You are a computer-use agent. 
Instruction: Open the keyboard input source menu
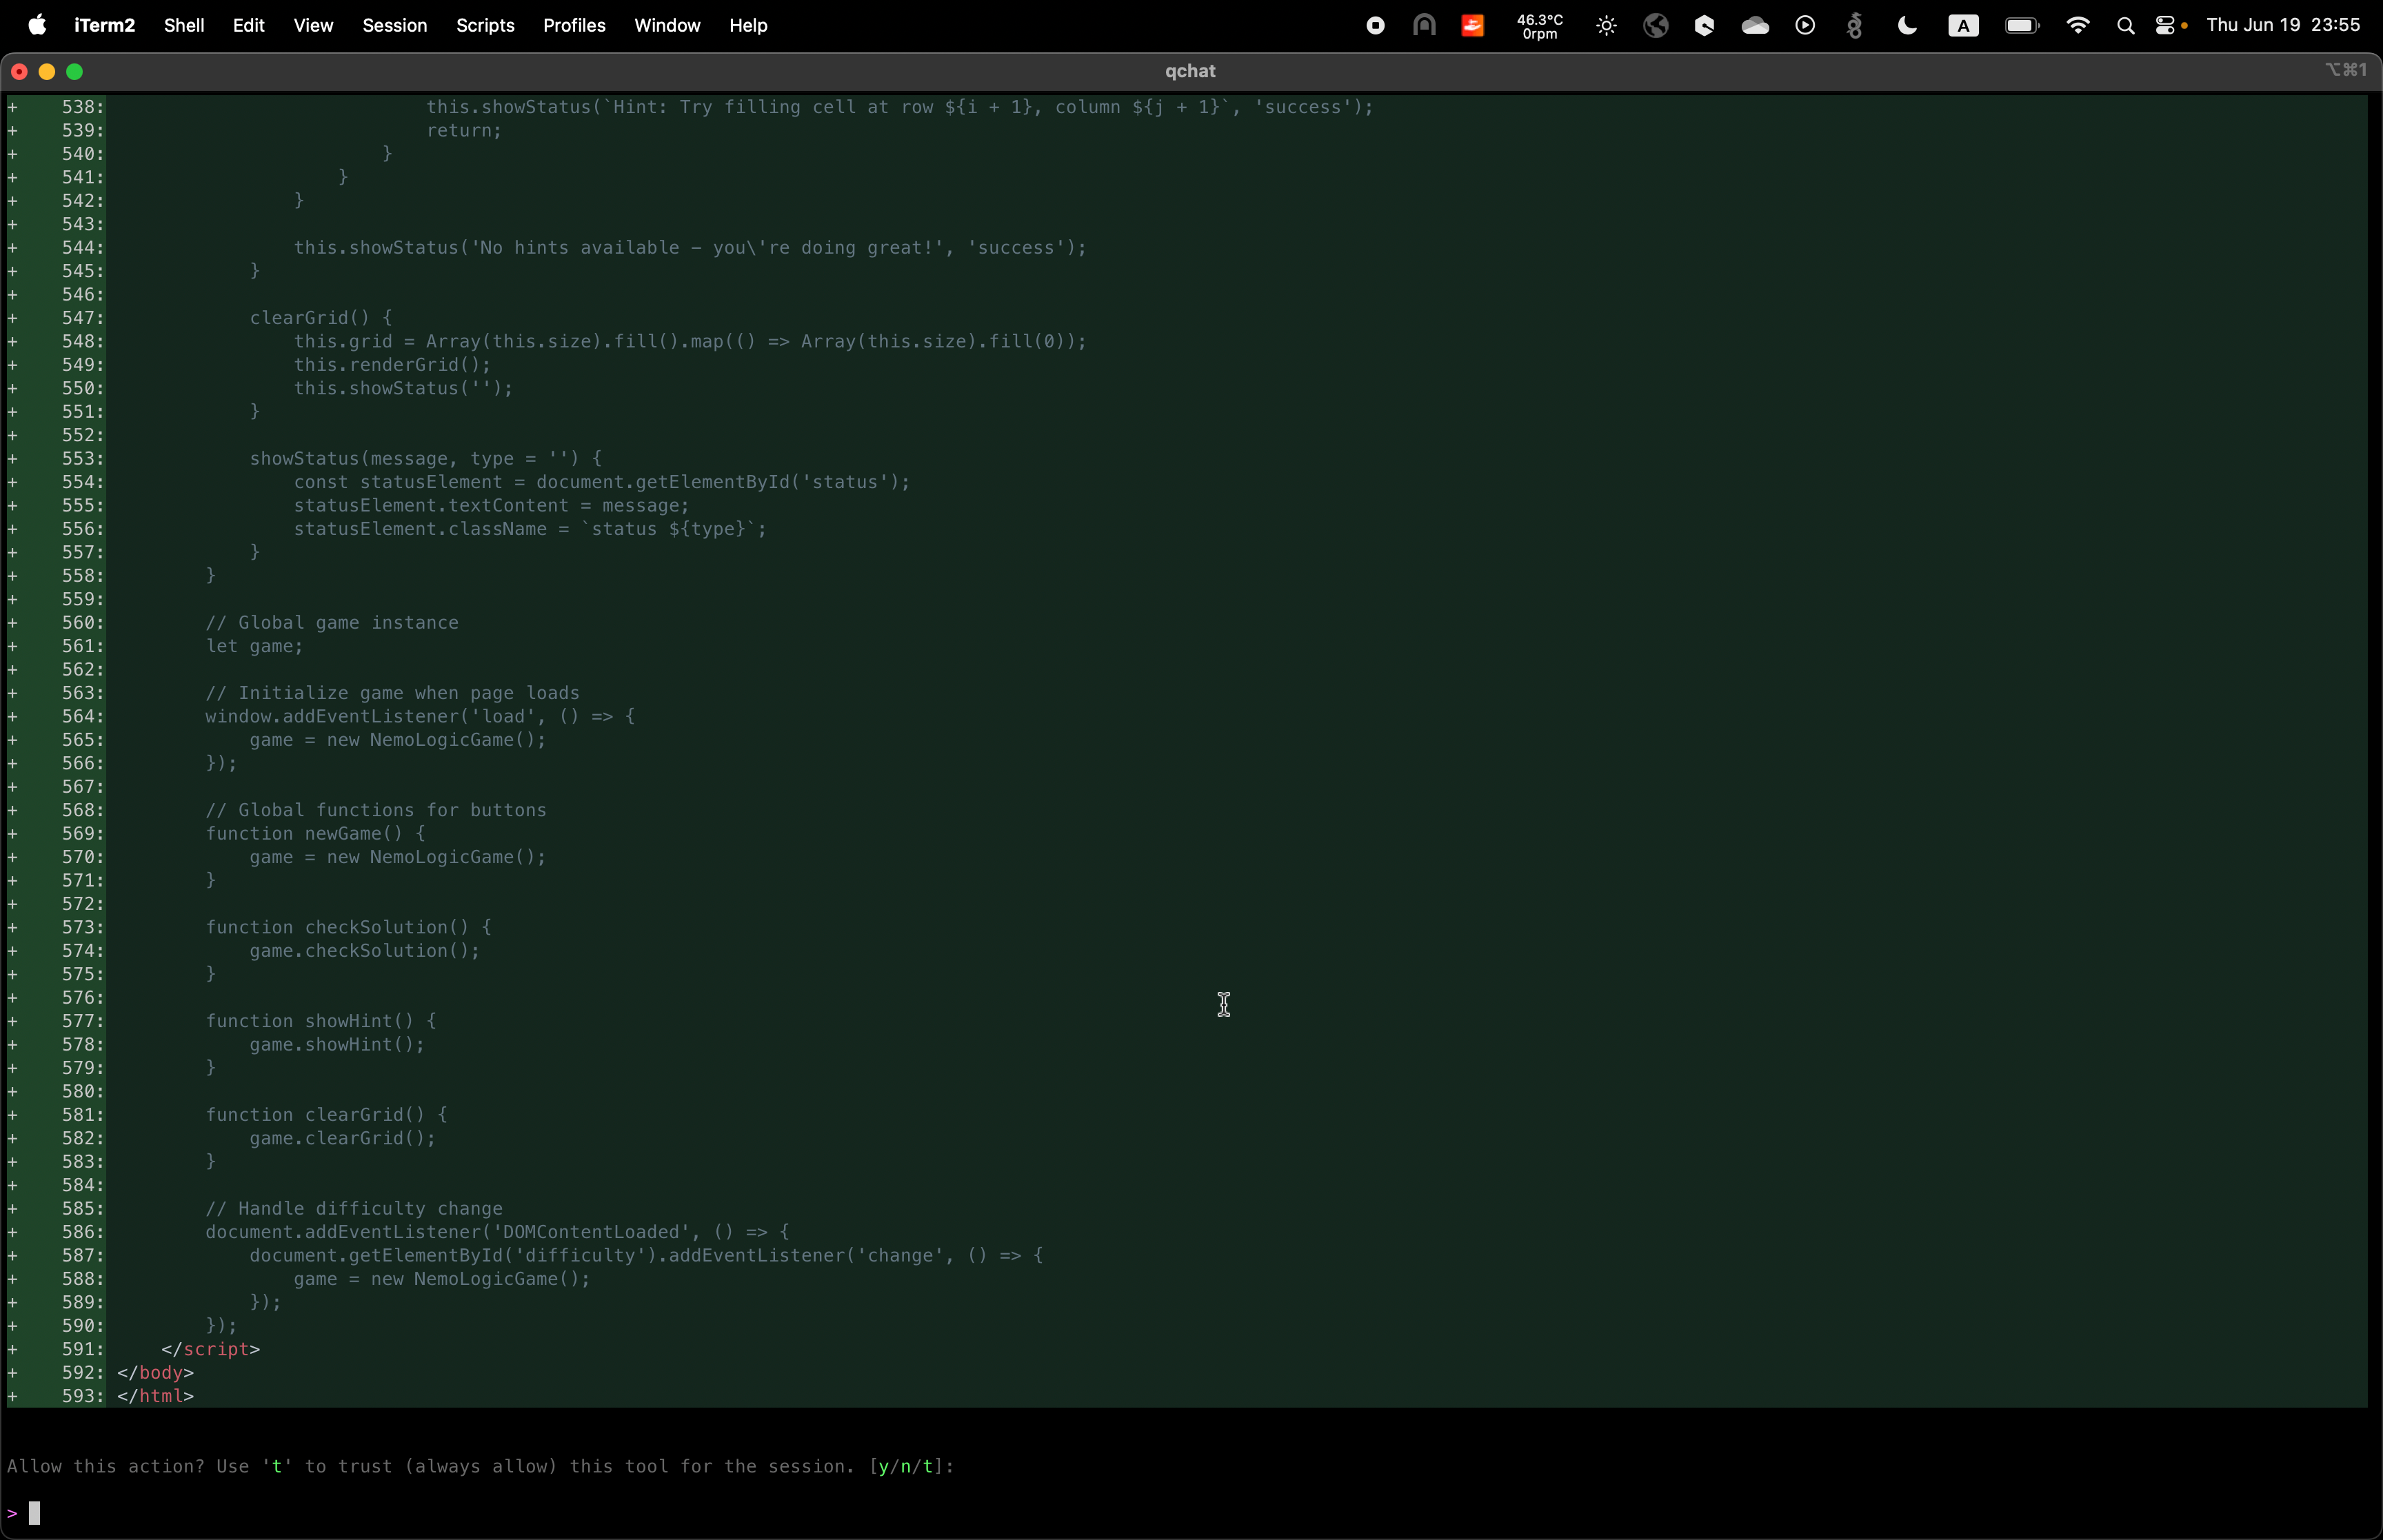point(1963,26)
